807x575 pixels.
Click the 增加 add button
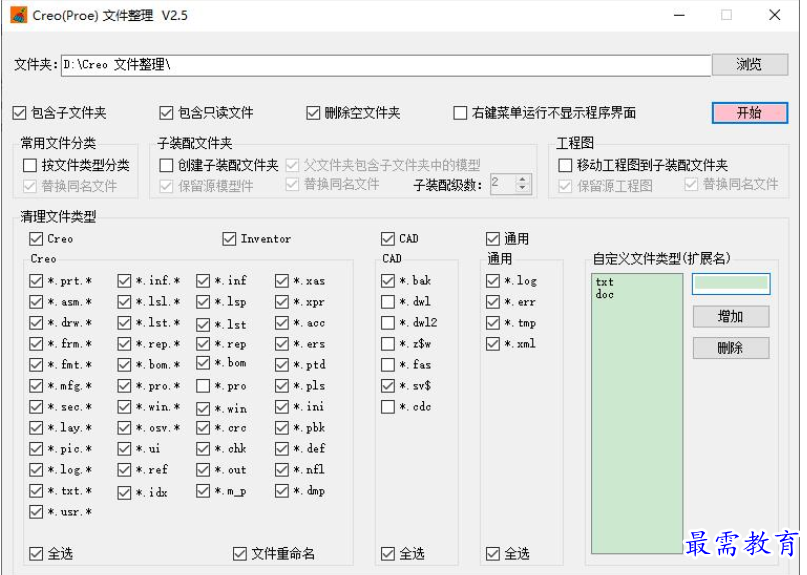pyautogui.click(x=731, y=317)
